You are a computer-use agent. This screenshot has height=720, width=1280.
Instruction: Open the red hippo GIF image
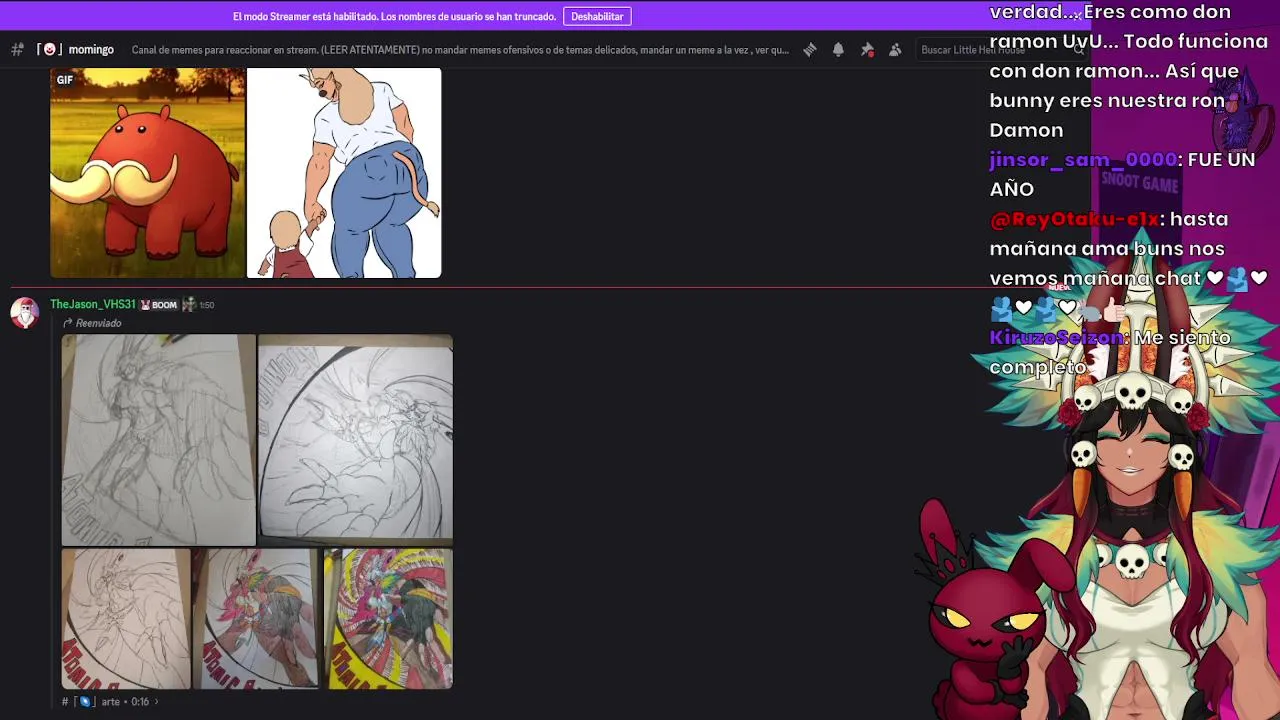pos(147,172)
